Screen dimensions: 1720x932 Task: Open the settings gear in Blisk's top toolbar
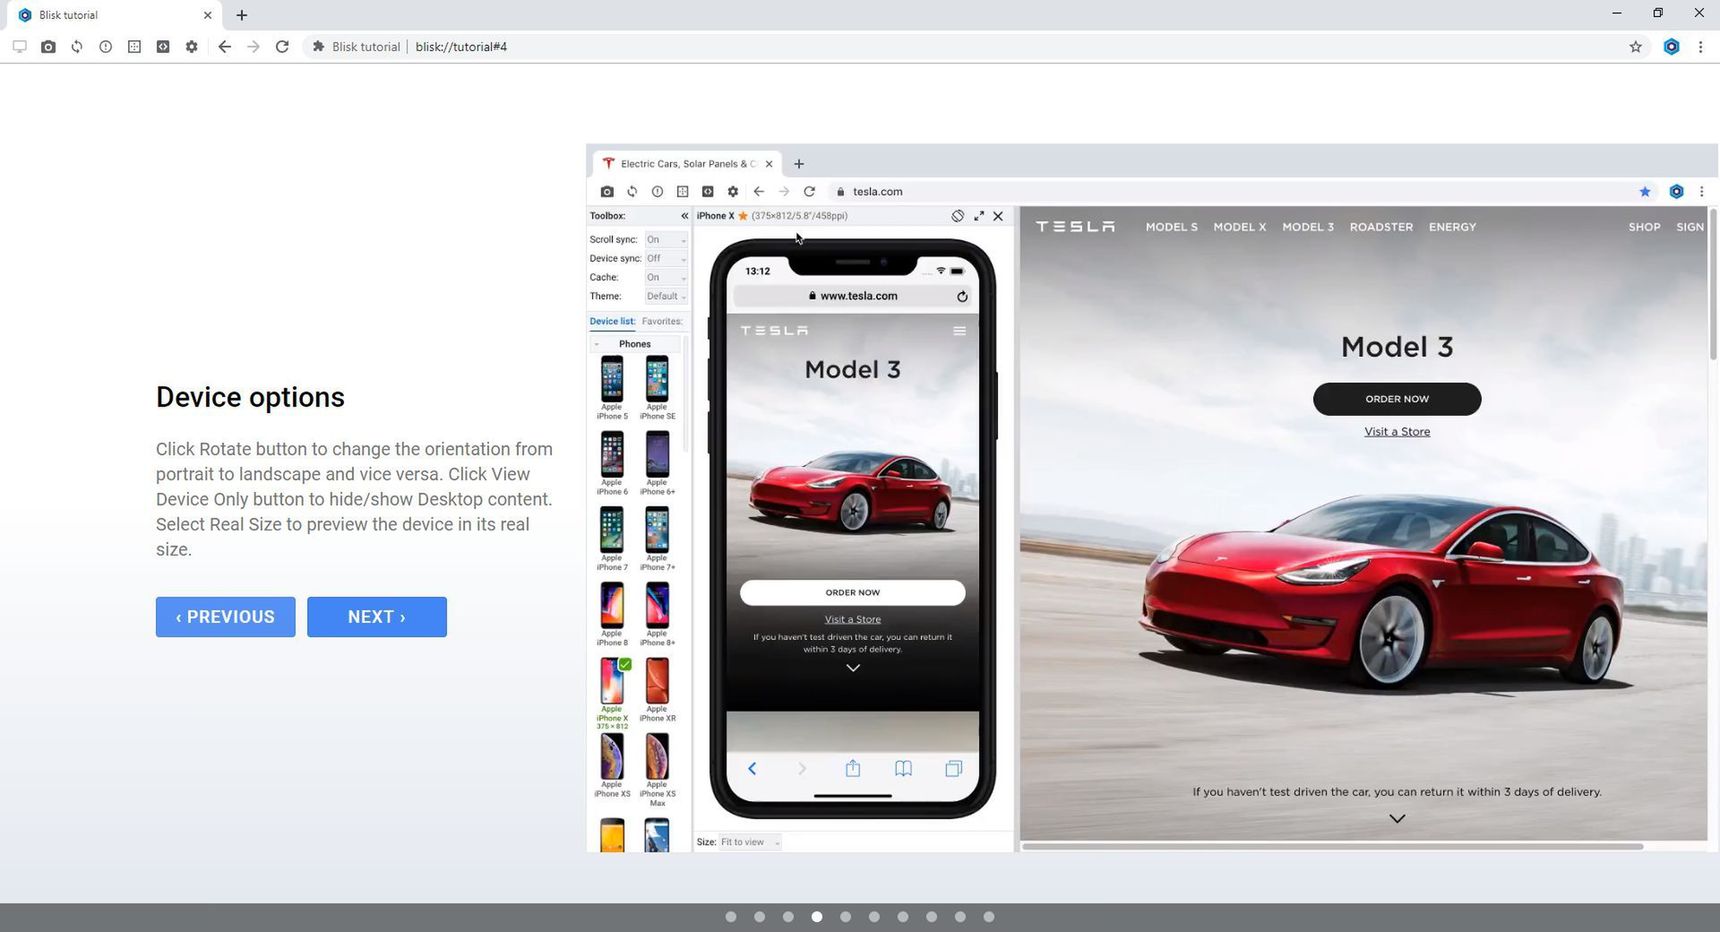point(192,47)
